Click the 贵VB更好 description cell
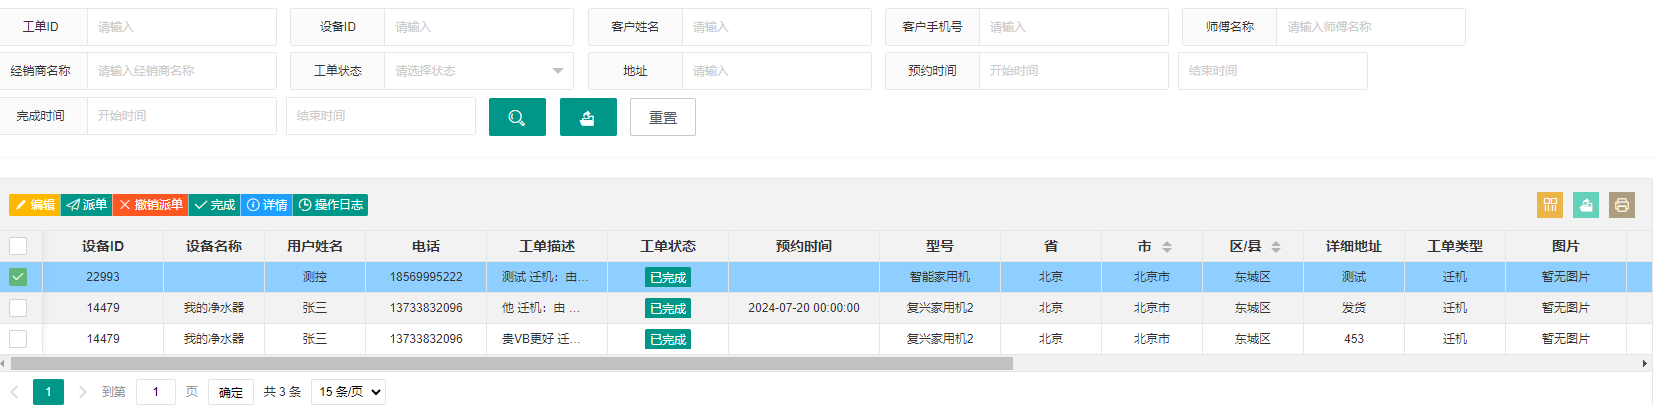Viewport: 1657px width, 405px height. [547, 339]
